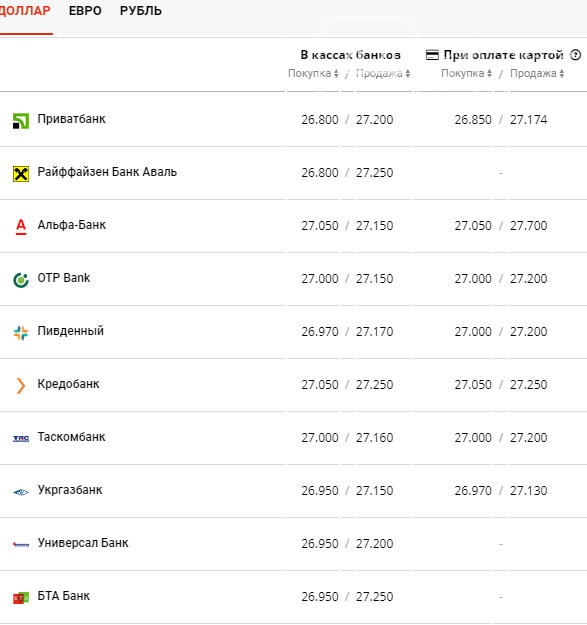Open the Универсал Банк link
The width and height of the screenshot is (587, 625).
click(x=83, y=543)
